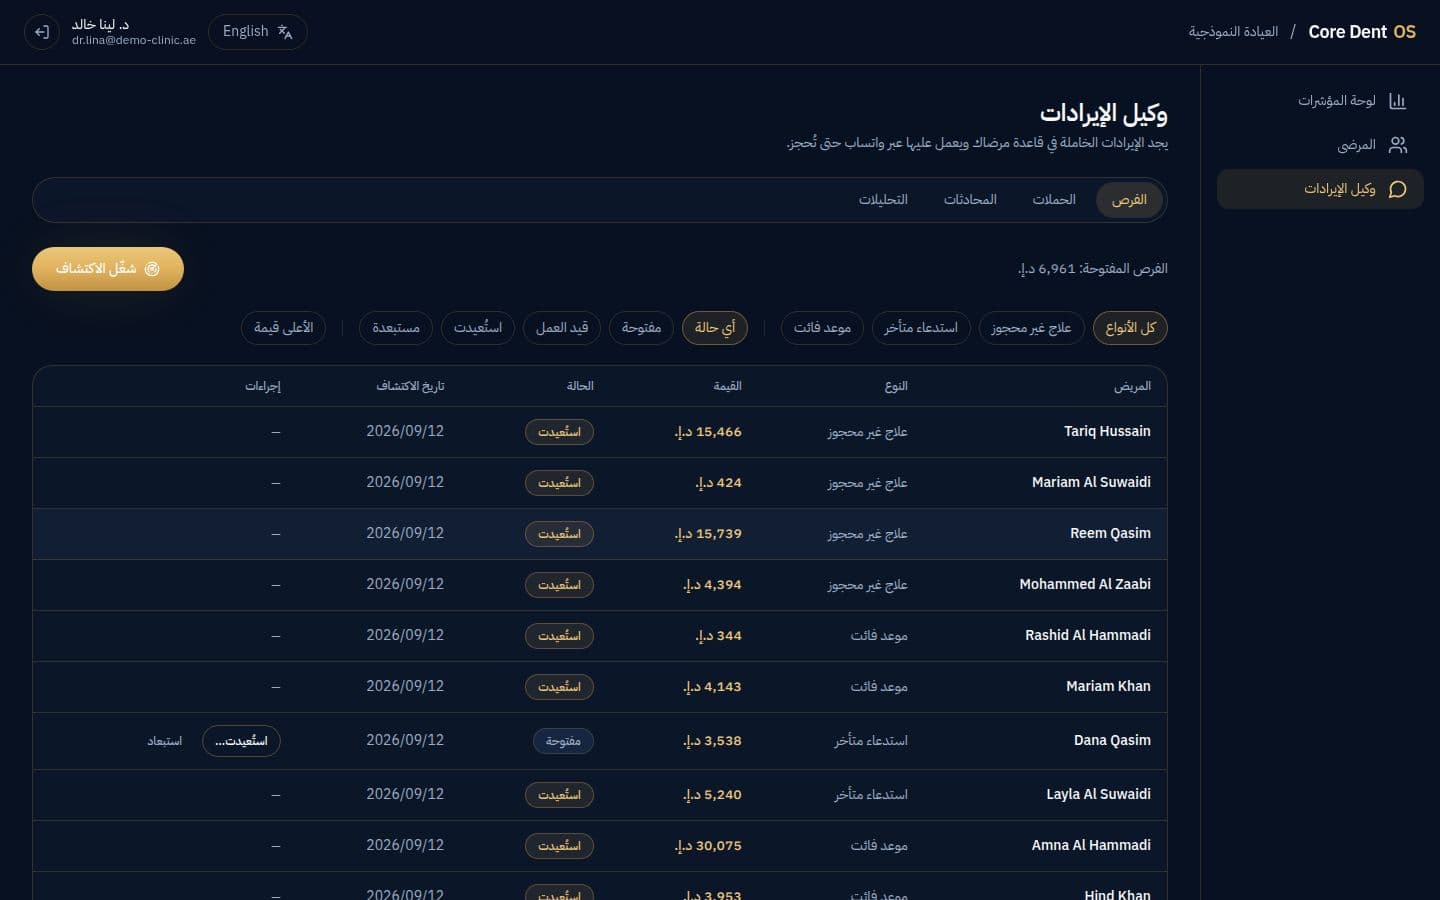
Task: Click the email dr.lina@demo-clinic.ae
Action: point(134,41)
